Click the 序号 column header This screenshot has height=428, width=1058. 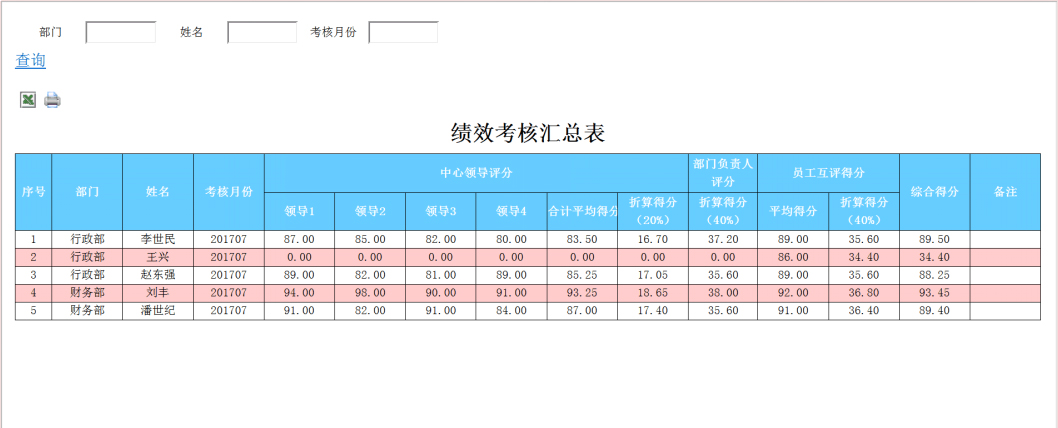click(33, 191)
